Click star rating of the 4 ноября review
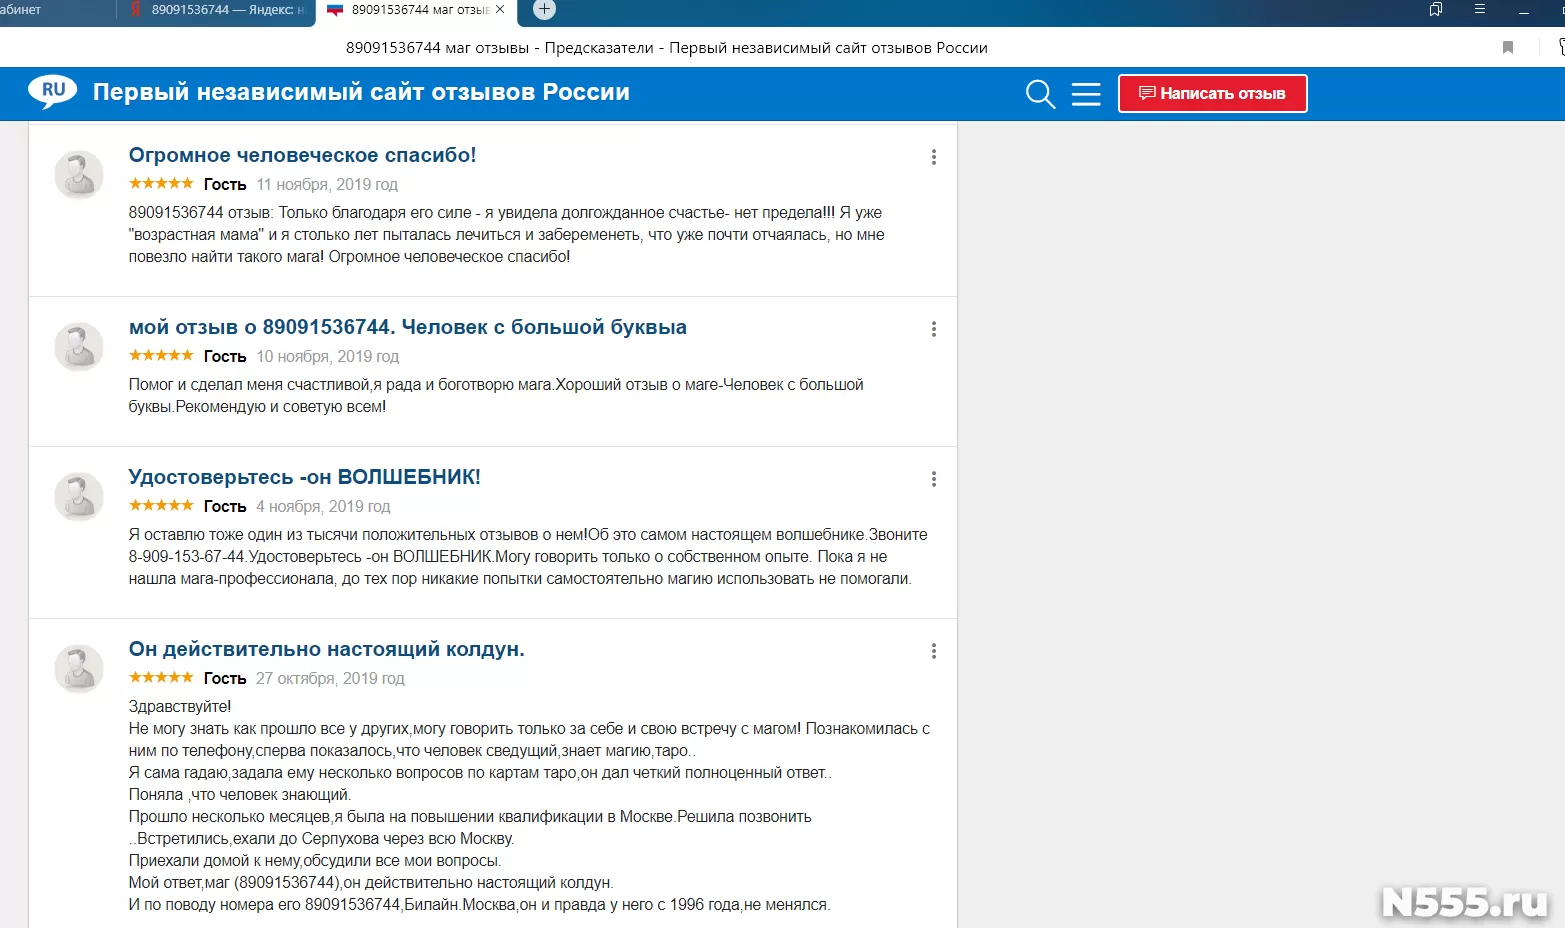 [x=161, y=505]
